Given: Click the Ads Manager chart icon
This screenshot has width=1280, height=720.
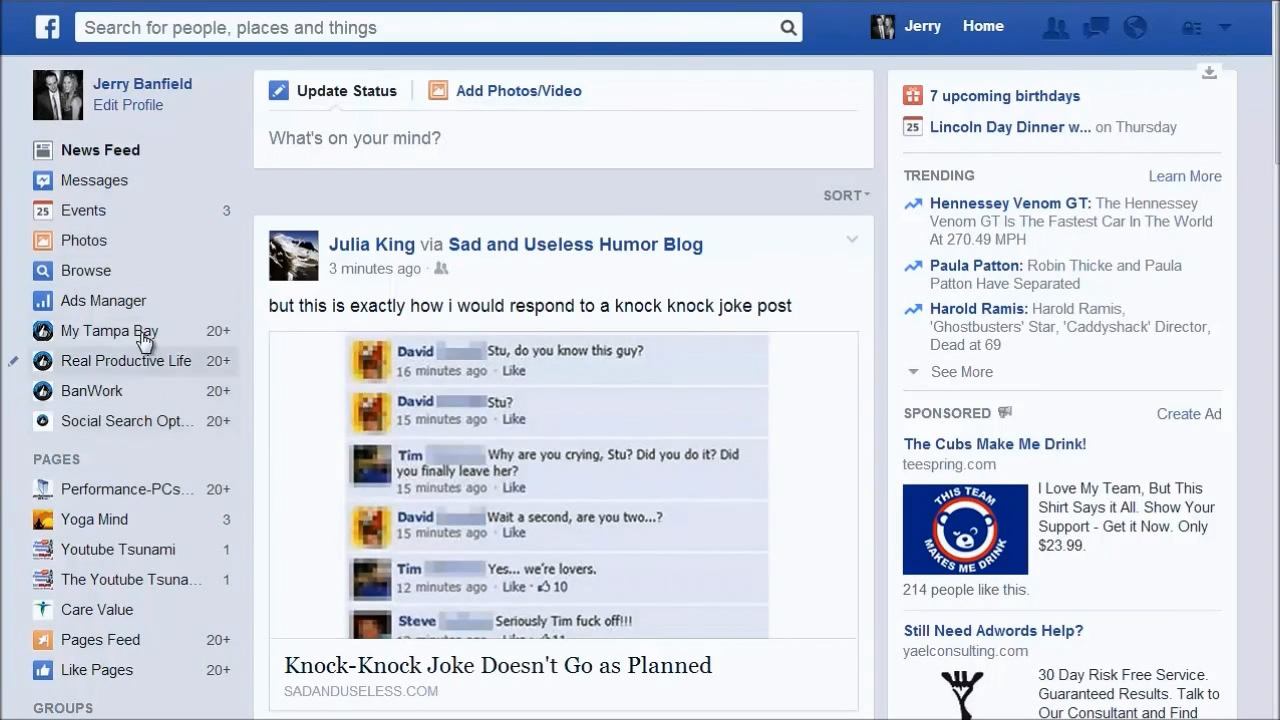Looking at the screenshot, I should (x=42, y=300).
